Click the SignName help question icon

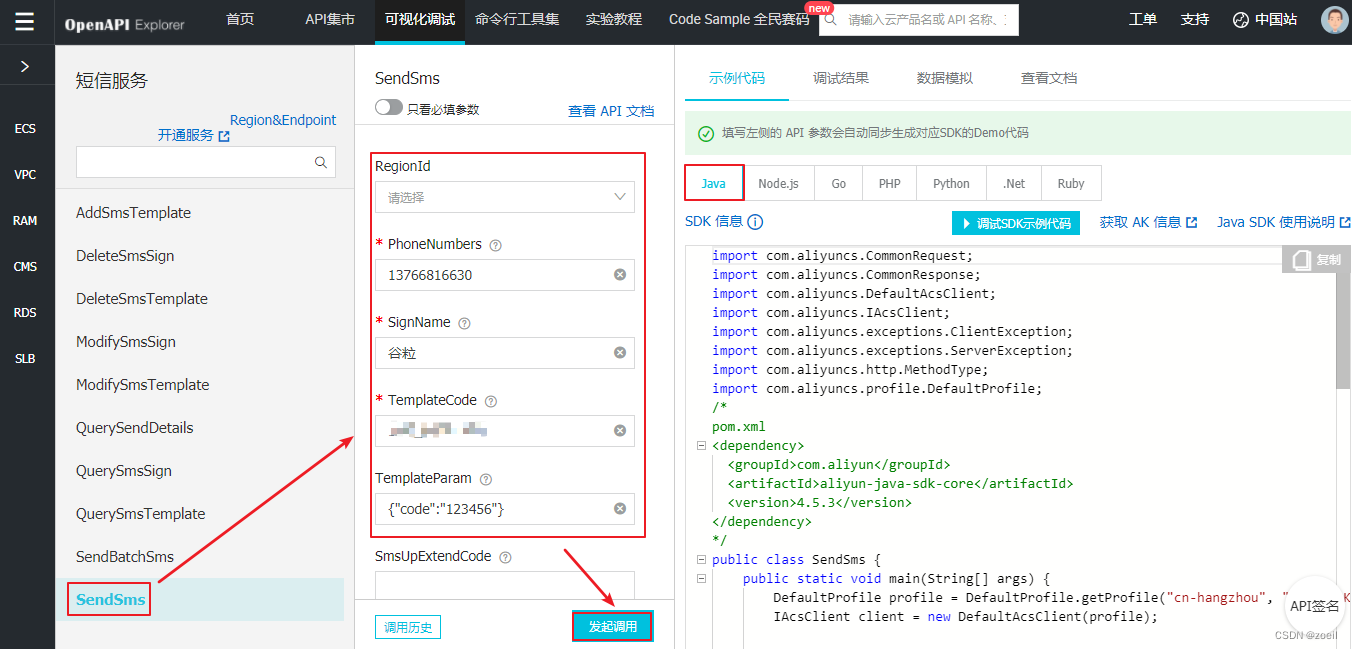(x=464, y=323)
